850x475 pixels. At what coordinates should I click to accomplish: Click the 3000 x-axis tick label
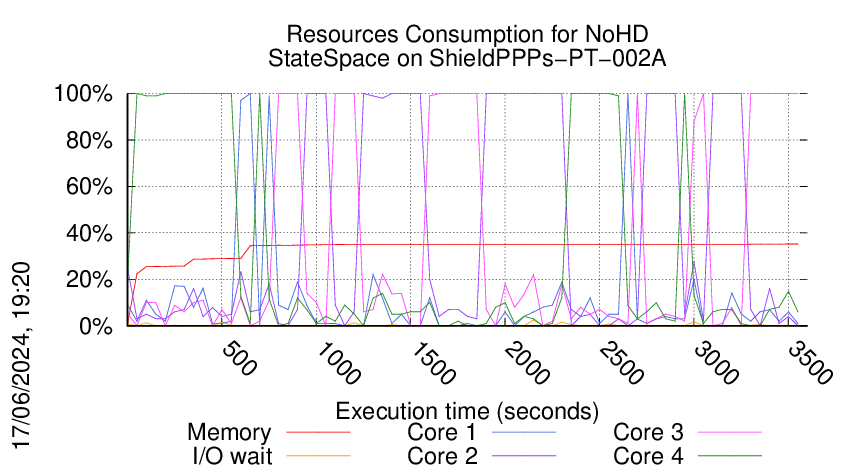click(716, 363)
